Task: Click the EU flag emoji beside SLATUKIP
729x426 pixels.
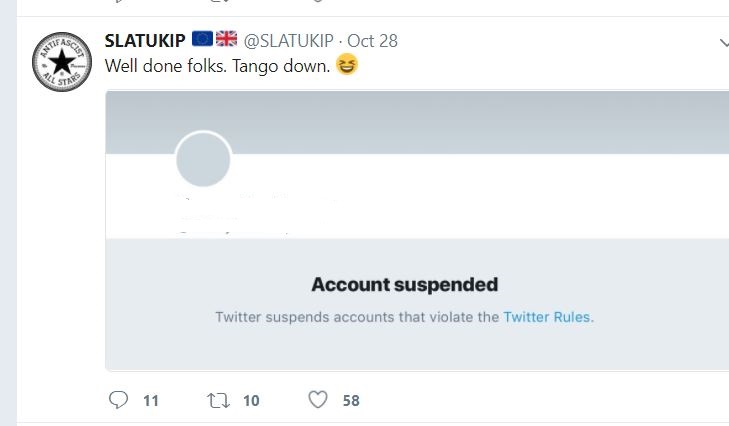Action: click(202, 39)
